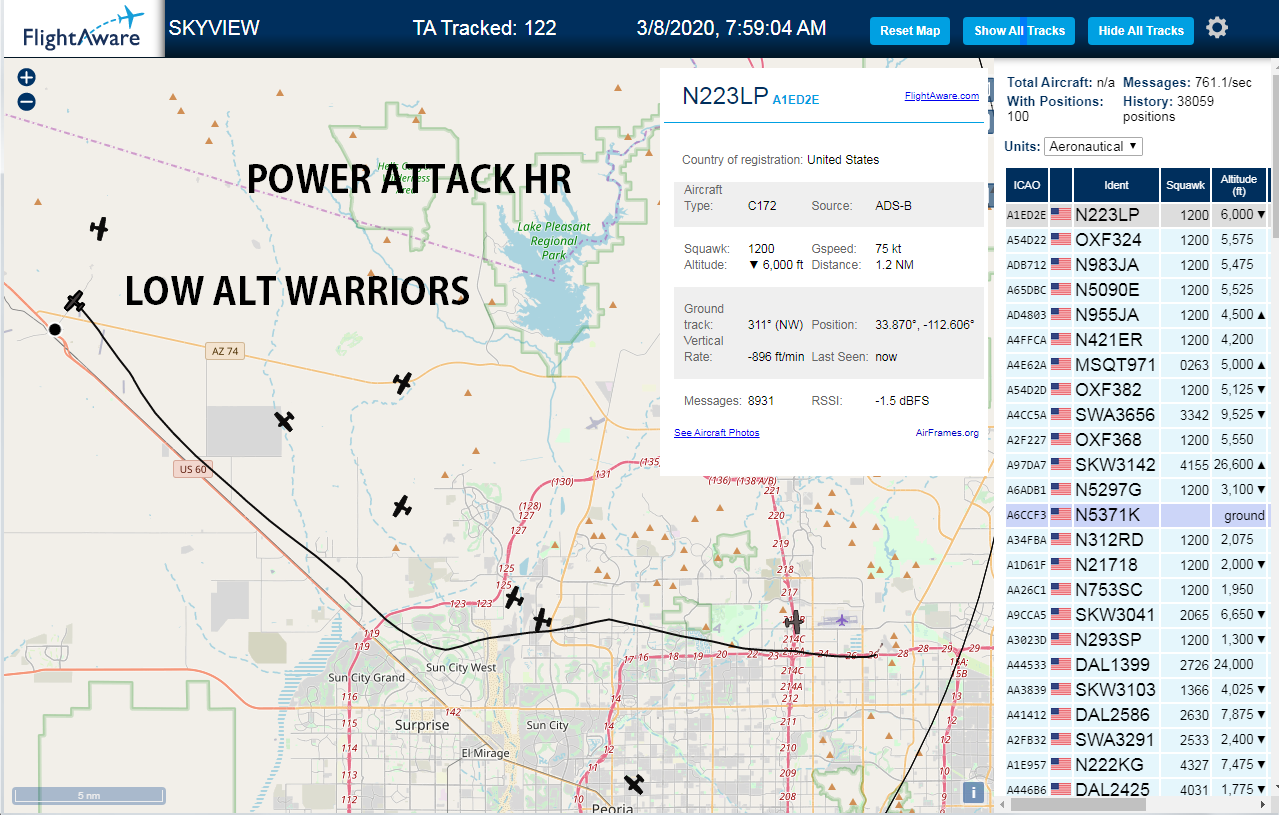Select the DAL2425 aircraft row
The image size is (1279, 815).
pos(1137,790)
